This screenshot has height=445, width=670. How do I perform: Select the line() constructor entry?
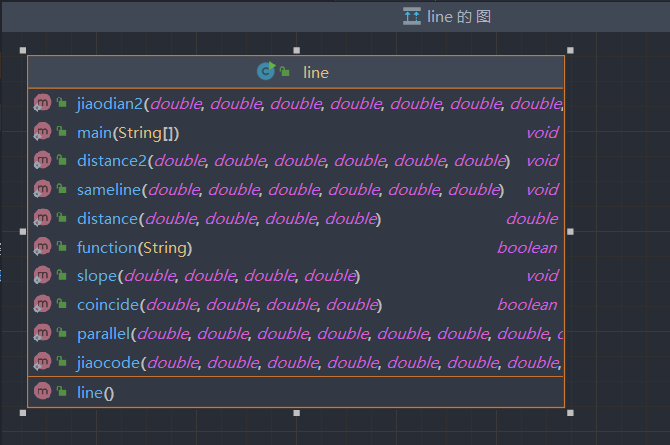(95, 392)
